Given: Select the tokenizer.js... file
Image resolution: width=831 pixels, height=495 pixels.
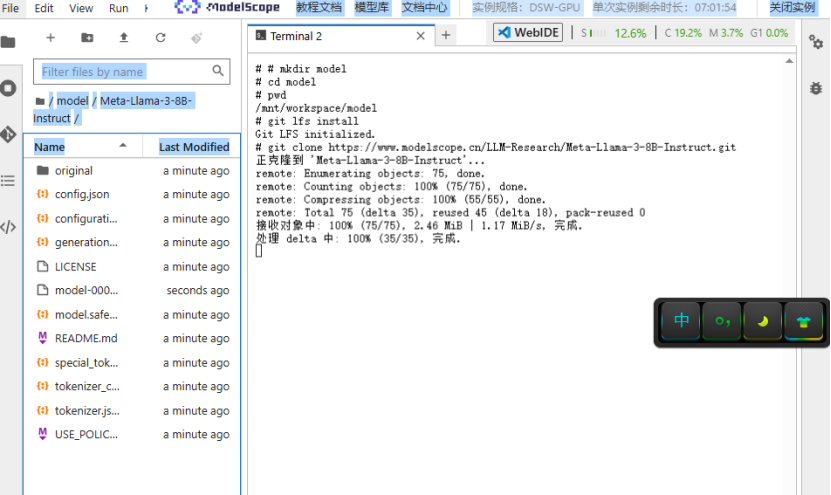Looking at the screenshot, I should coord(132,411).
